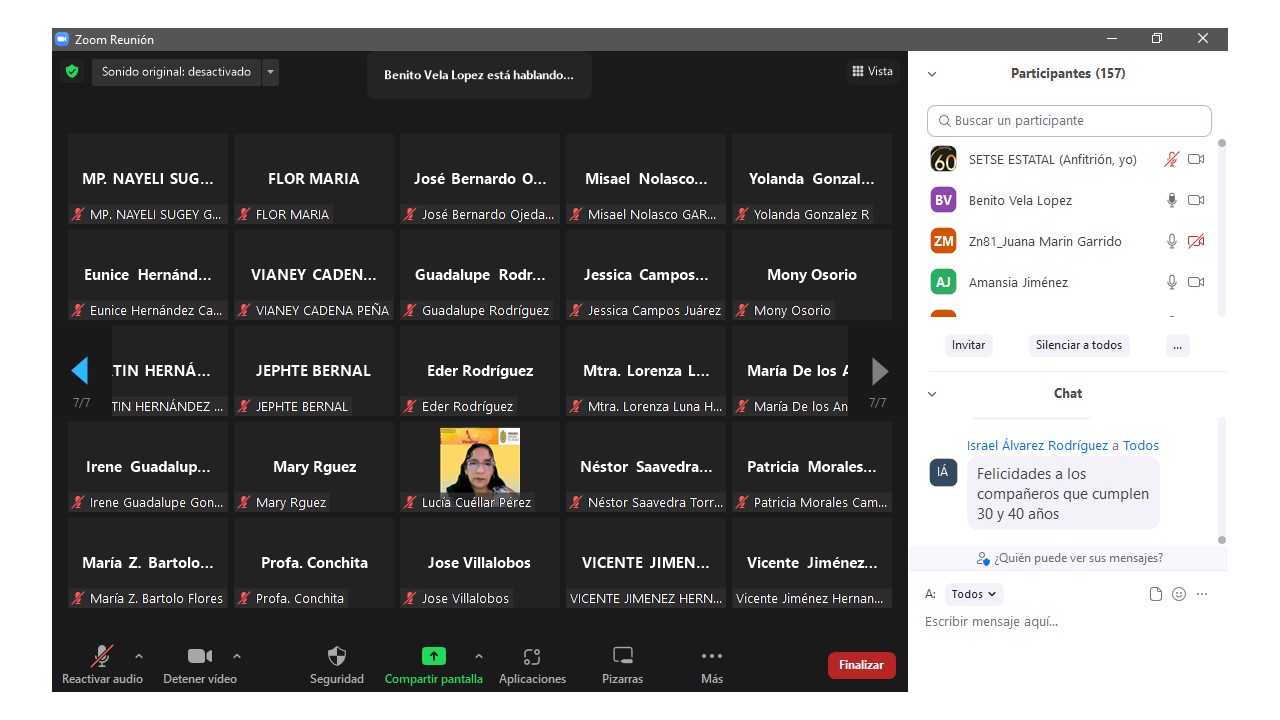Open Aplicaciones from the toolbar
Screen dimensions: 1280x720
tap(532, 657)
